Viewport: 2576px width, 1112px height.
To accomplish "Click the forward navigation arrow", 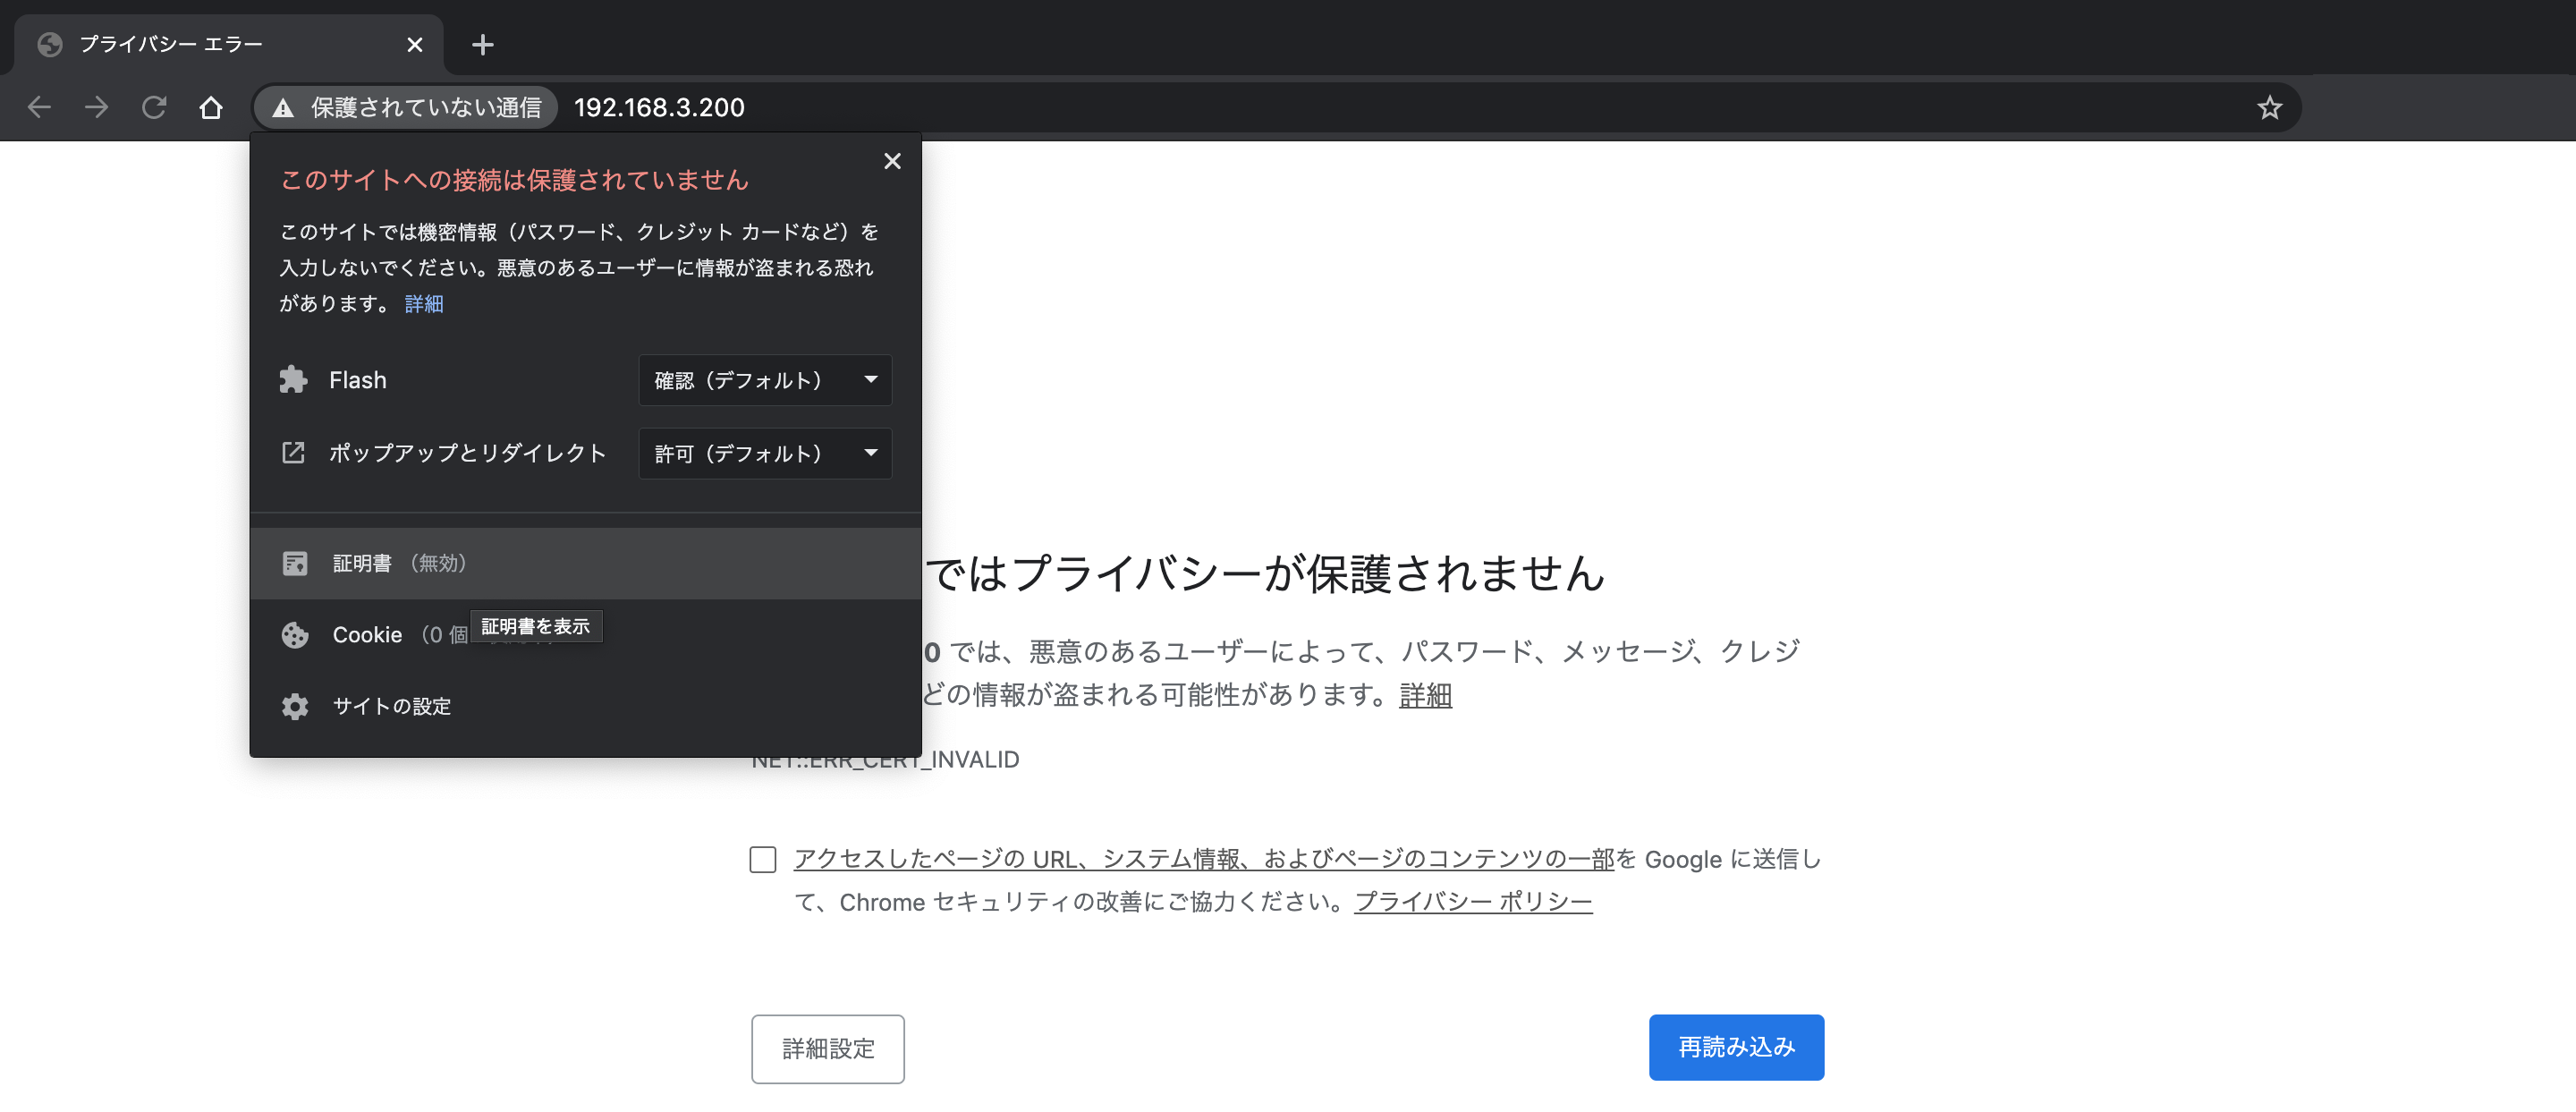I will point(96,107).
